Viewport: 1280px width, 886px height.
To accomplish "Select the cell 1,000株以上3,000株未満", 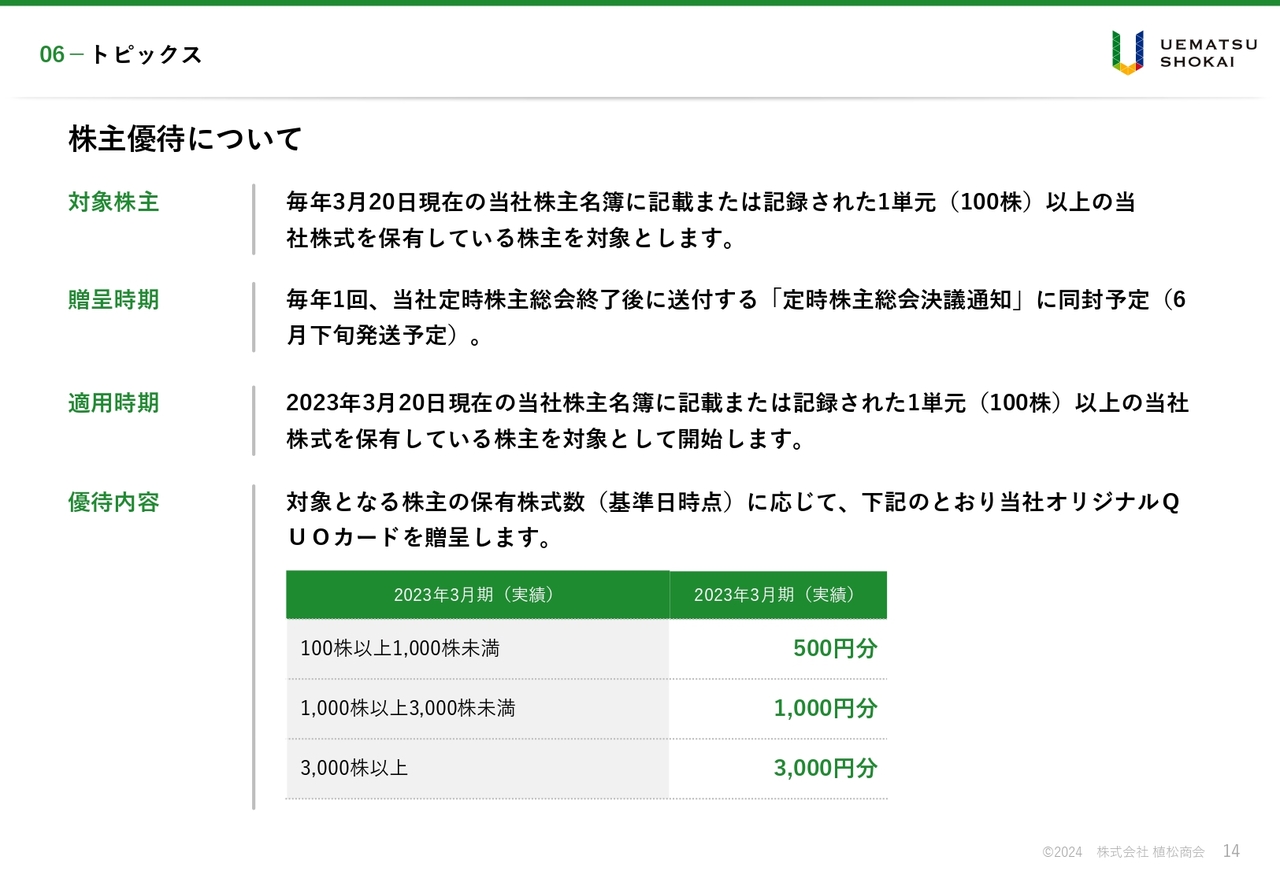I will pos(477,709).
